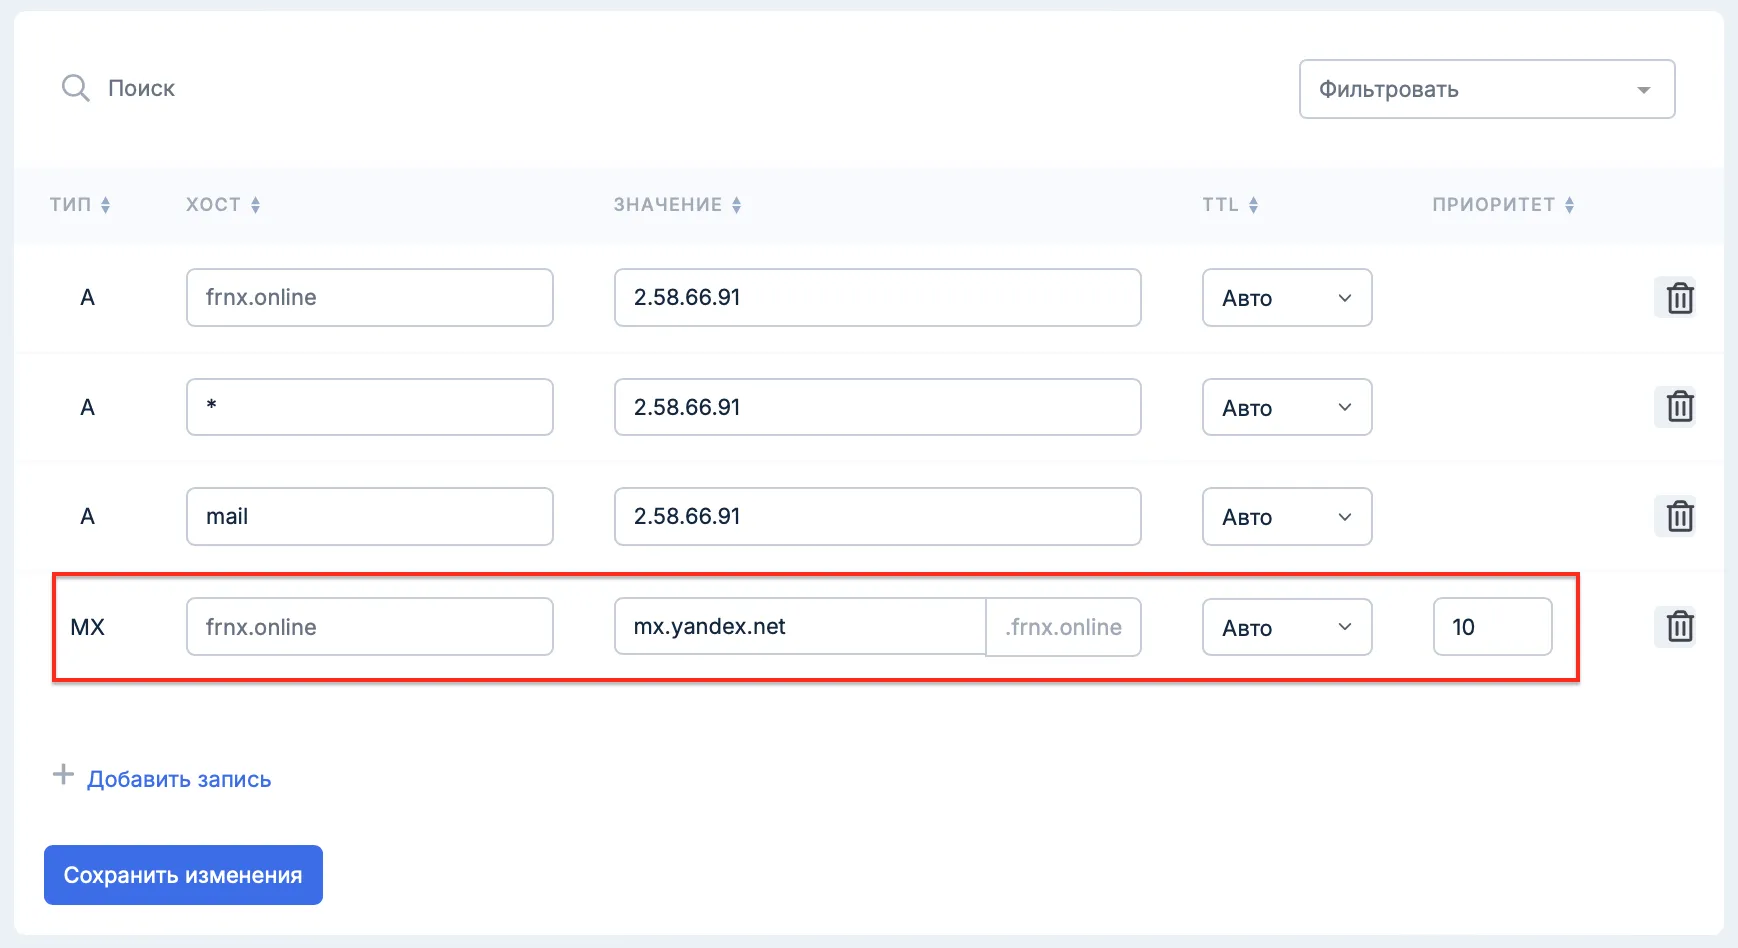Delete the mail A record

pyautogui.click(x=1679, y=517)
